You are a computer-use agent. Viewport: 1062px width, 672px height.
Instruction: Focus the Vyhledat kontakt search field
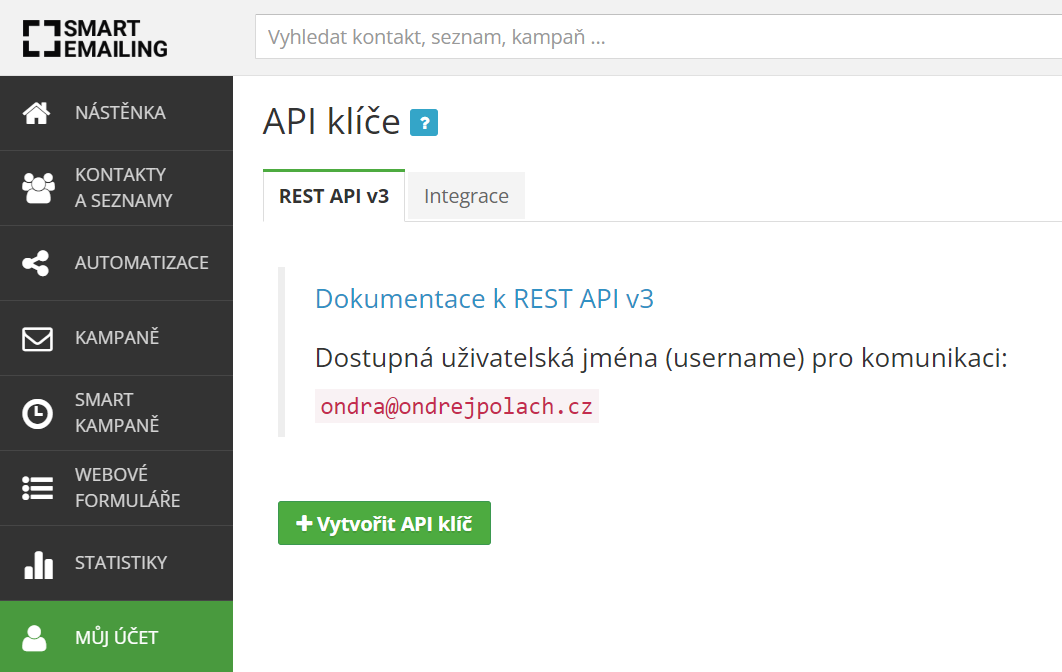pos(658,37)
